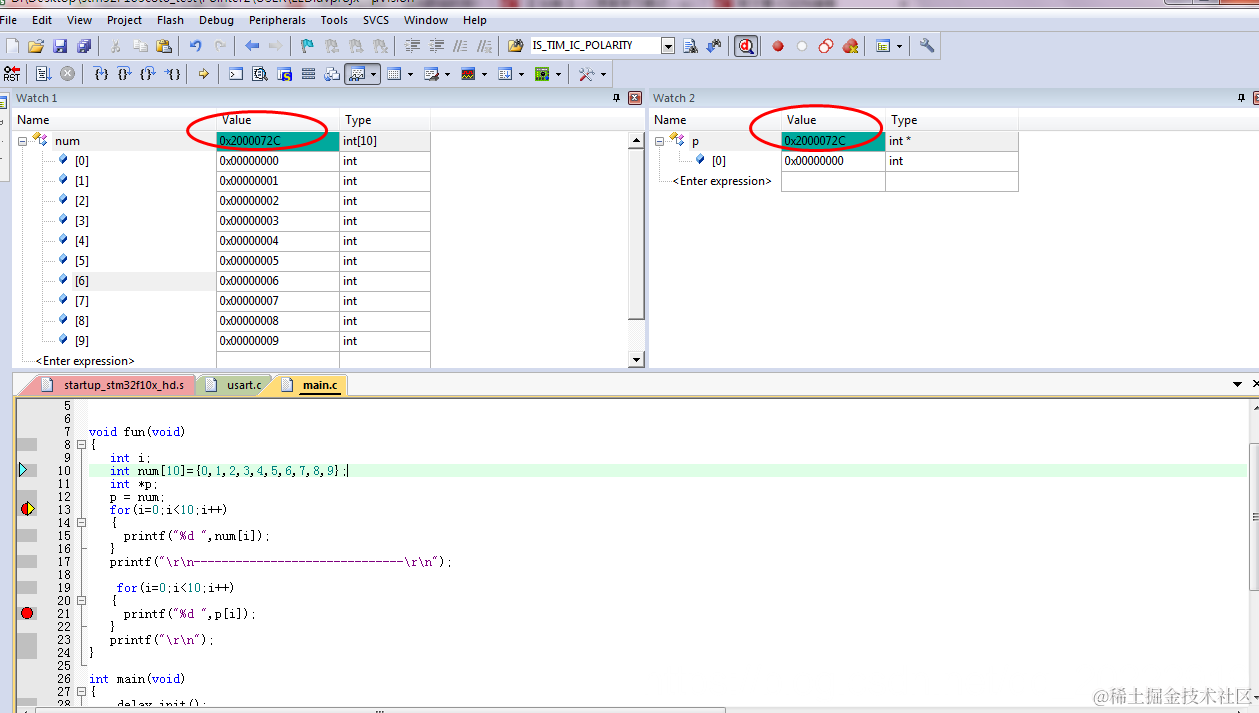Screen dimensions: 1259x713
Task: Open the Debug menu
Action: (216, 20)
